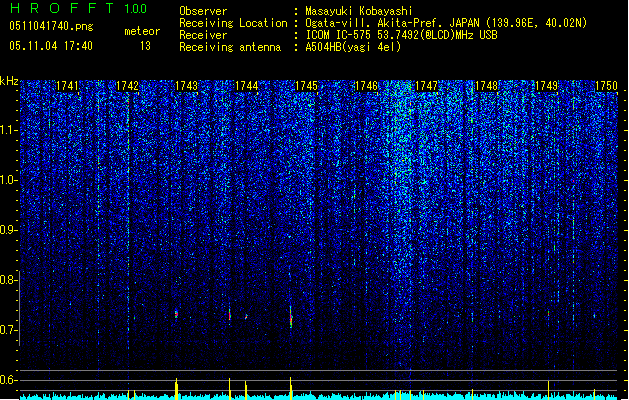The height and width of the screenshot is (400, 629).
Task: Click the 1743 time marker
Action: coord(187,86)
